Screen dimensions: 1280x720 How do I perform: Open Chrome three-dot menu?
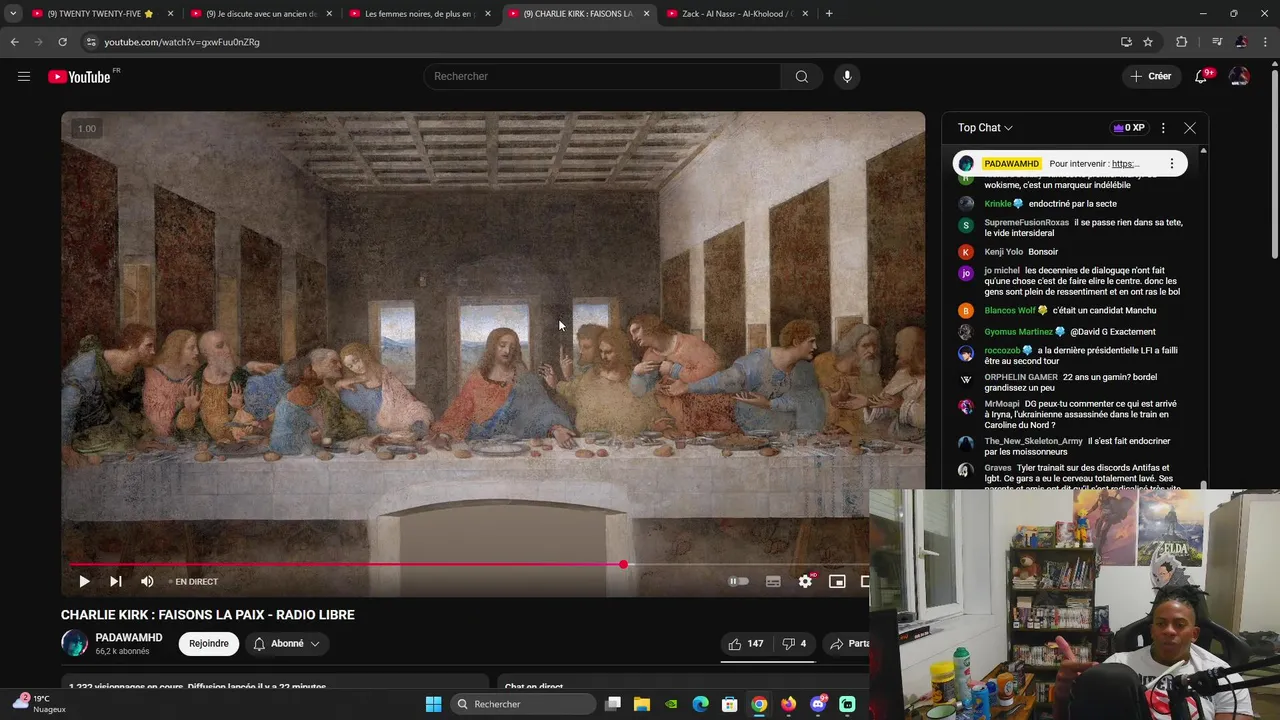point(1266,42)
